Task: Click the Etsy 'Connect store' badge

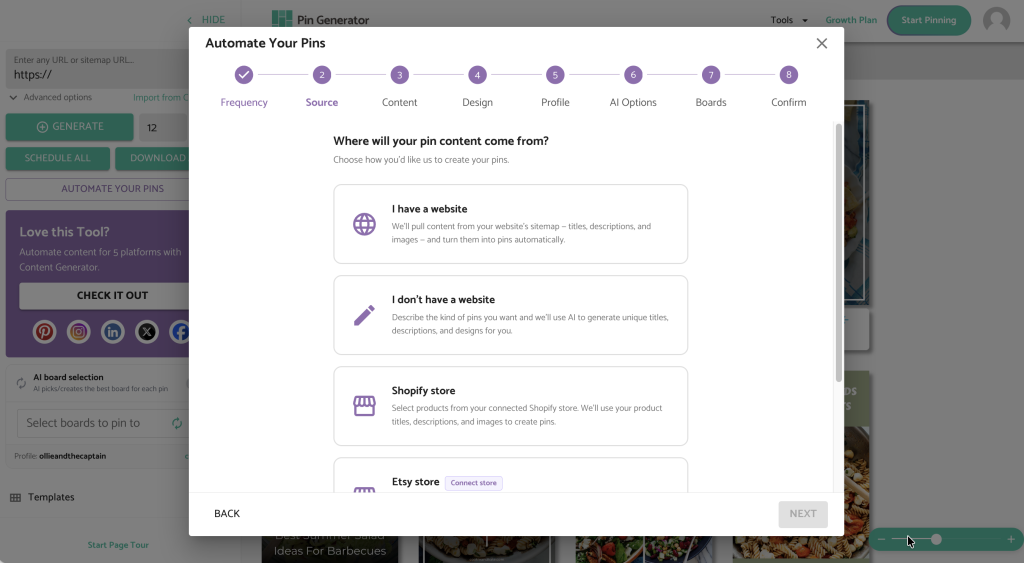Action: click(473, 483)
